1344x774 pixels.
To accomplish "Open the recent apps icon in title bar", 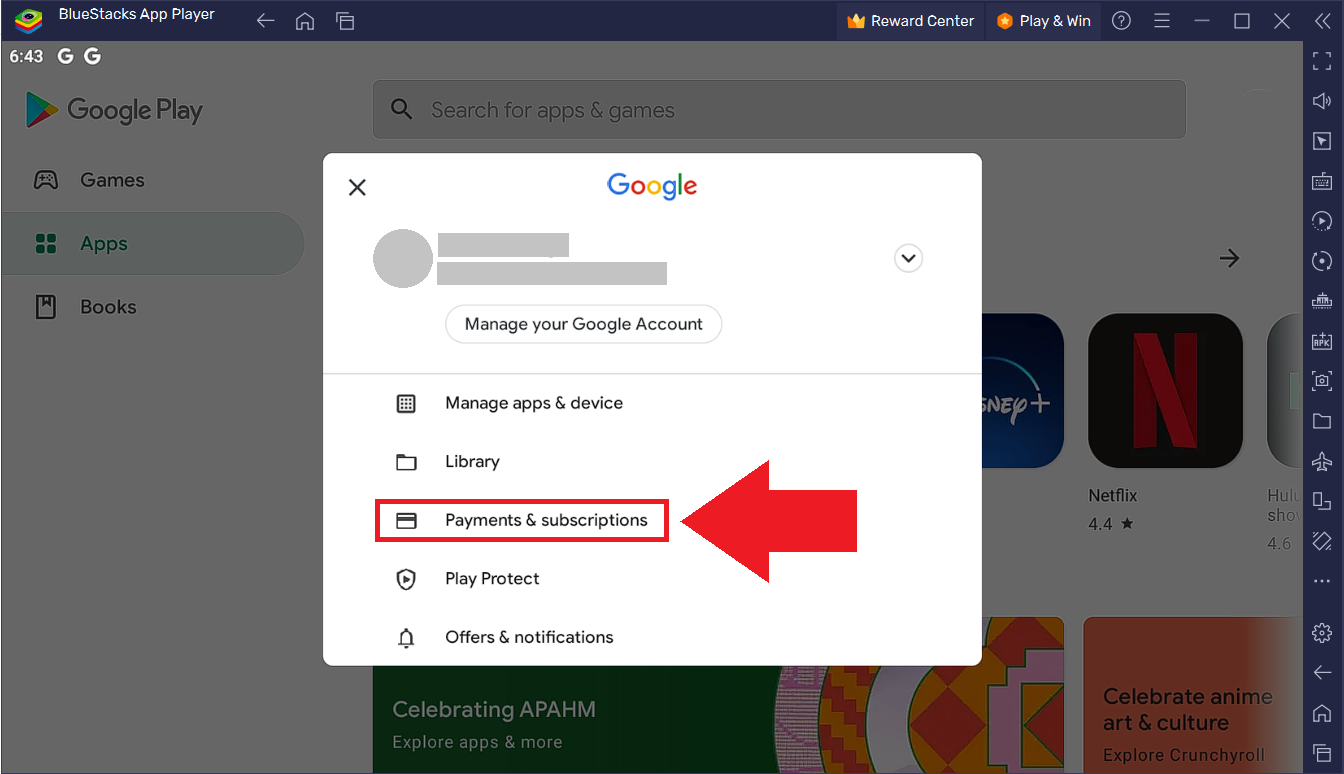I will (x=345, y=21).
